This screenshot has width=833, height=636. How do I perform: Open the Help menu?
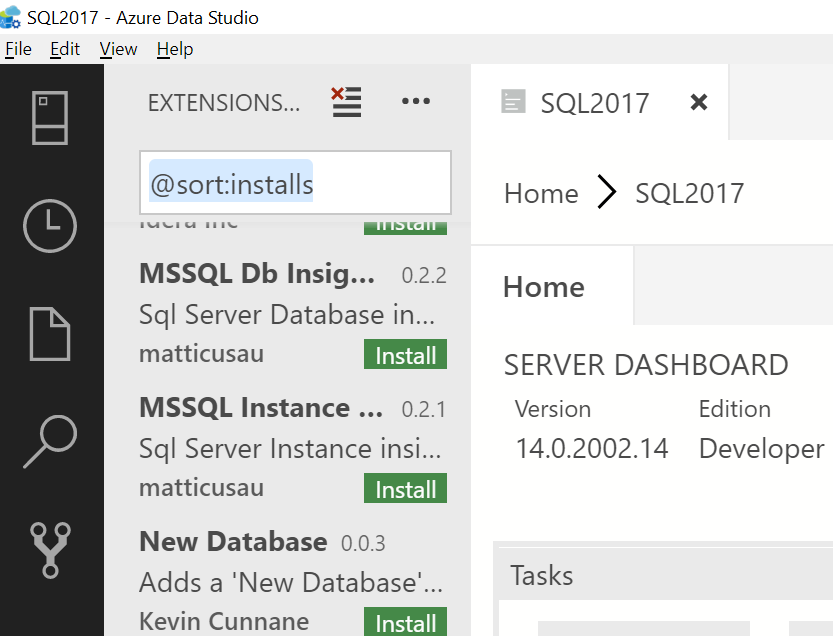coord(175,49)
